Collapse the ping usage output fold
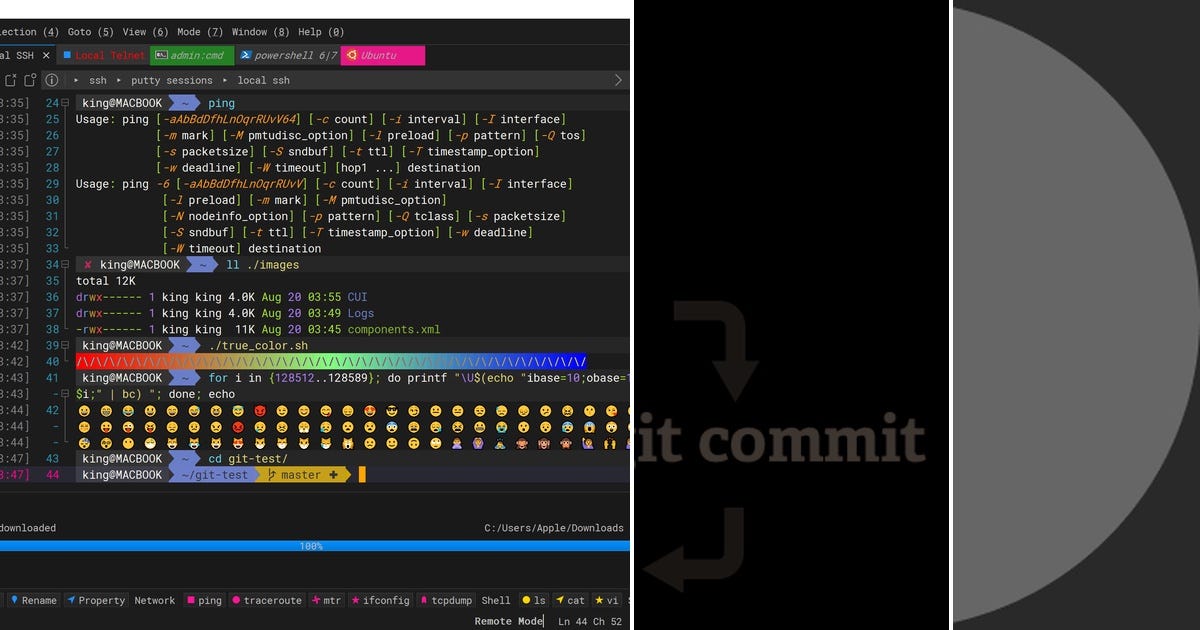The width and height of the screenshot is (1200, 630). [x=63, y=102]
